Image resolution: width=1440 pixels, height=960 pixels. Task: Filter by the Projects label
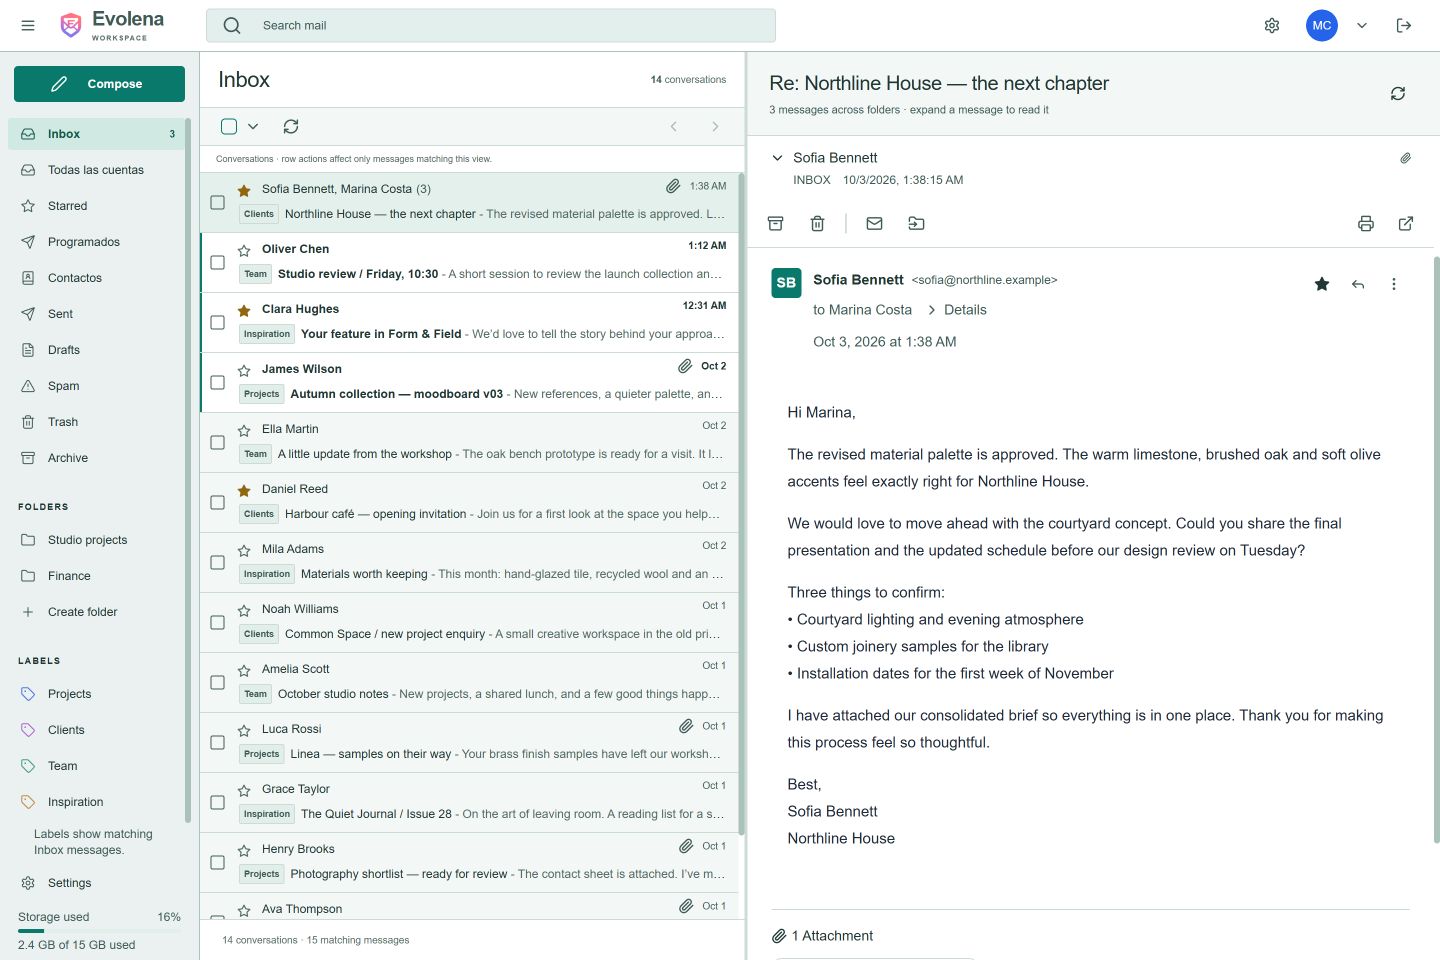pyautogui.click(x=96, y=694)
